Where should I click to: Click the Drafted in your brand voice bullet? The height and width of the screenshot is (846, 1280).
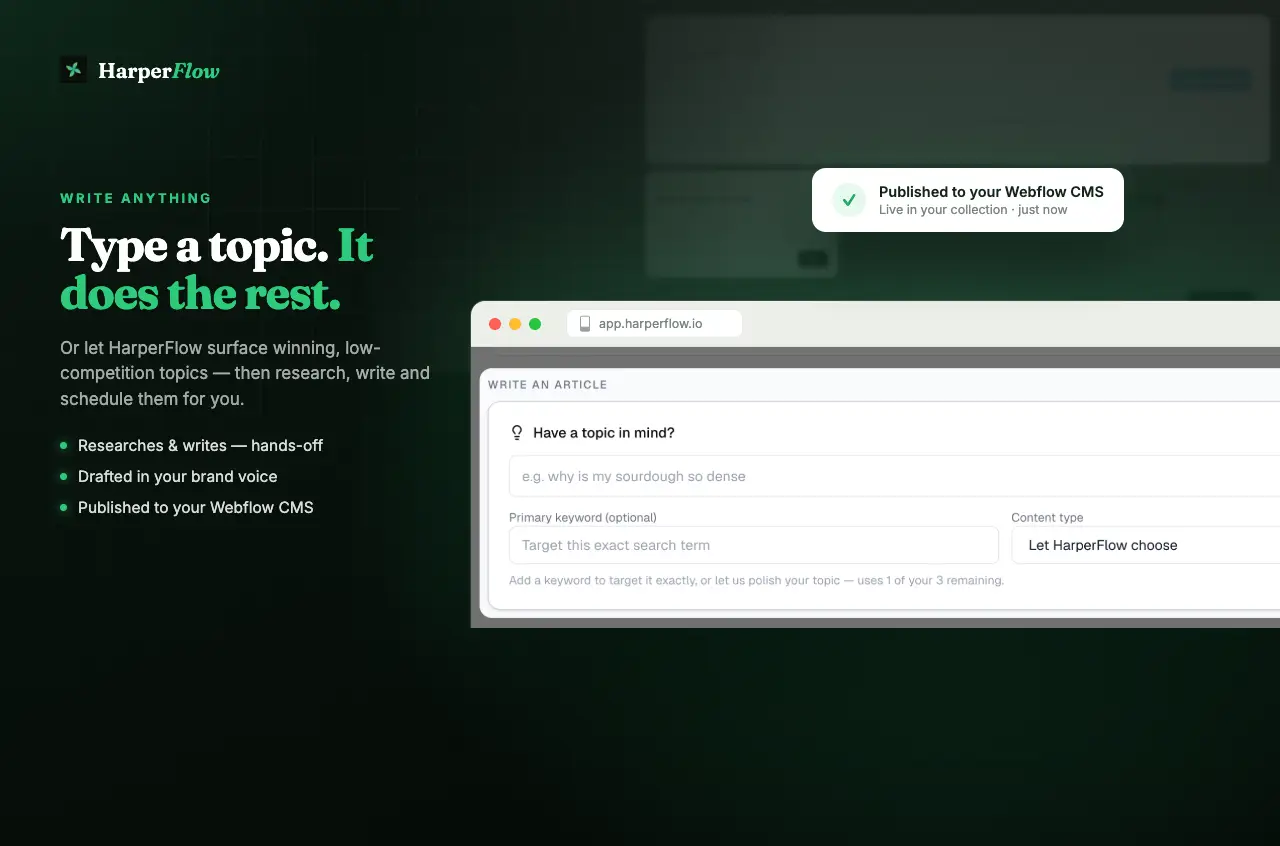(x=178, y=476)
